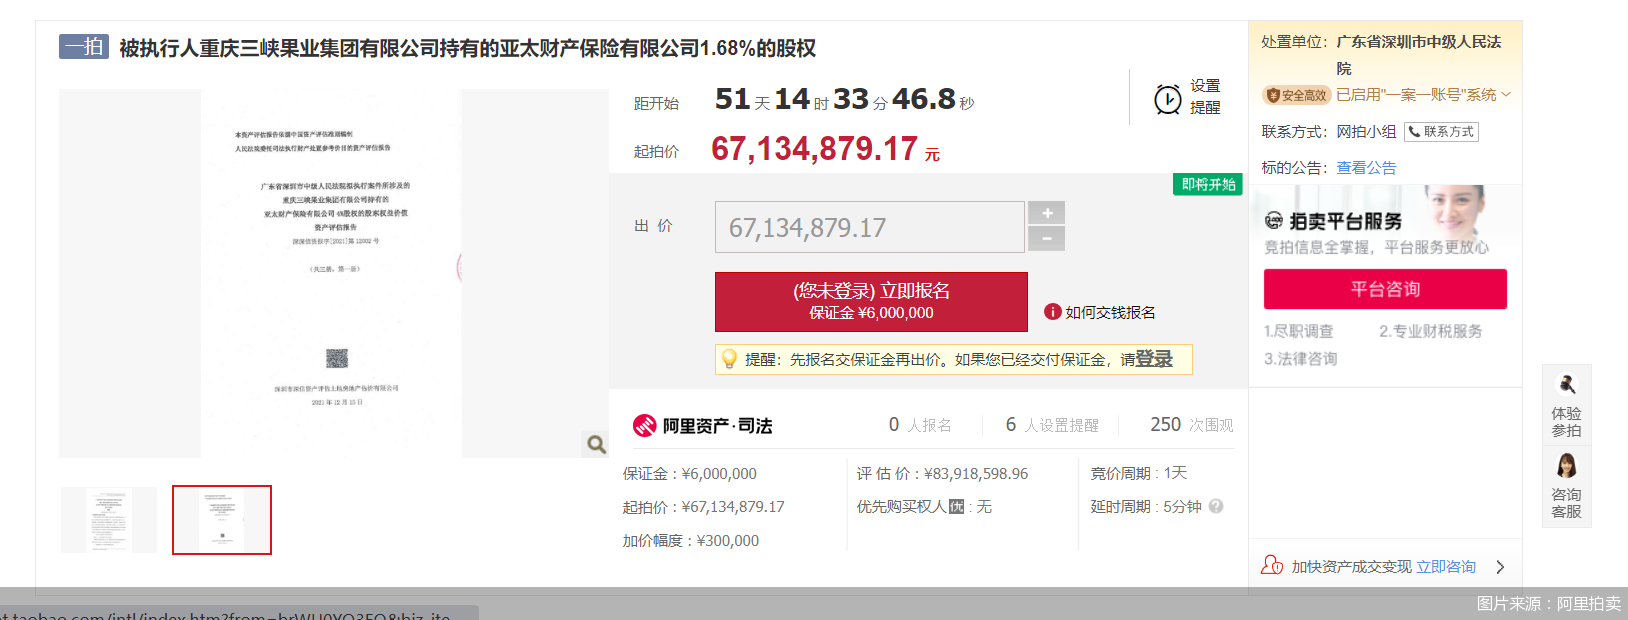
Task: Open the 查看公告 link
Action: click(1366, 168)
